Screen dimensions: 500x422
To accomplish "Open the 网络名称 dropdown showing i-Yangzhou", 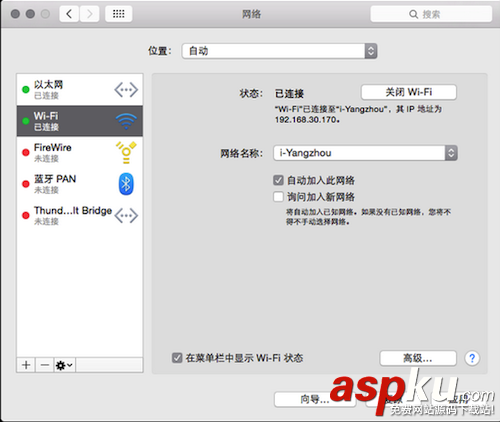I will click(365, 153).
